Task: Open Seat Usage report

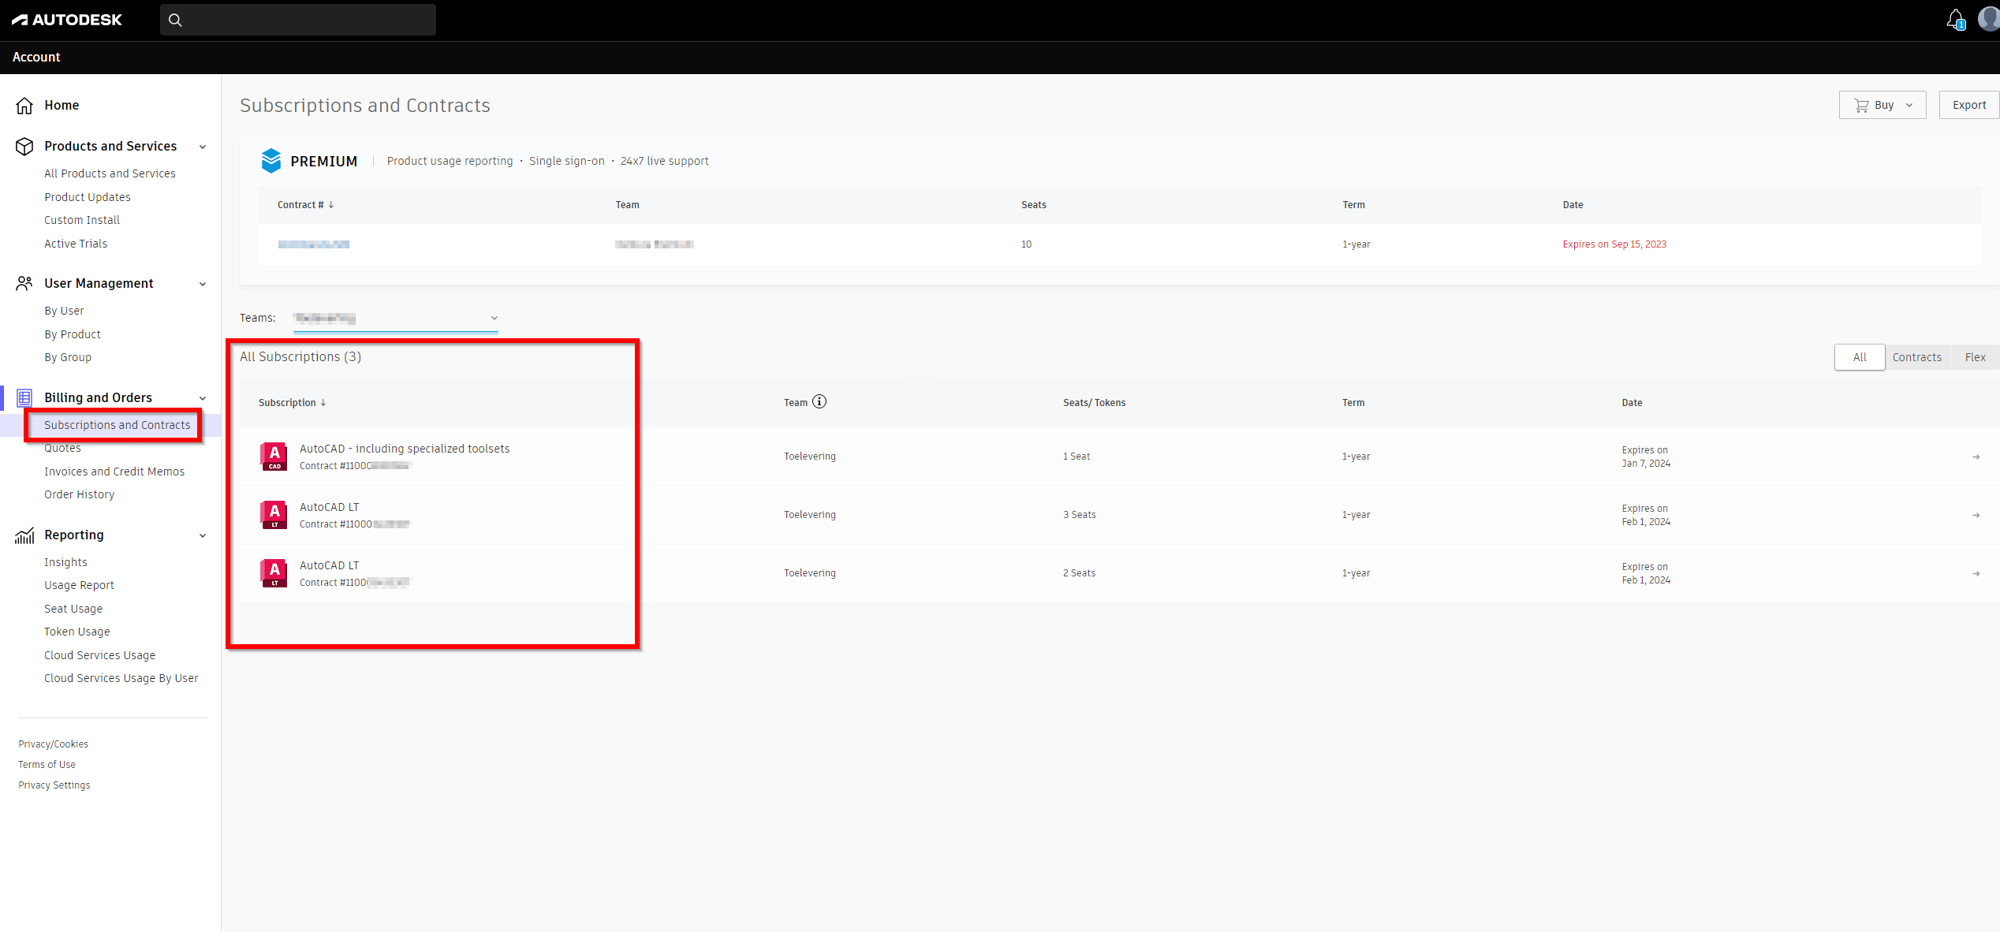Action: [x=73, y=609]
